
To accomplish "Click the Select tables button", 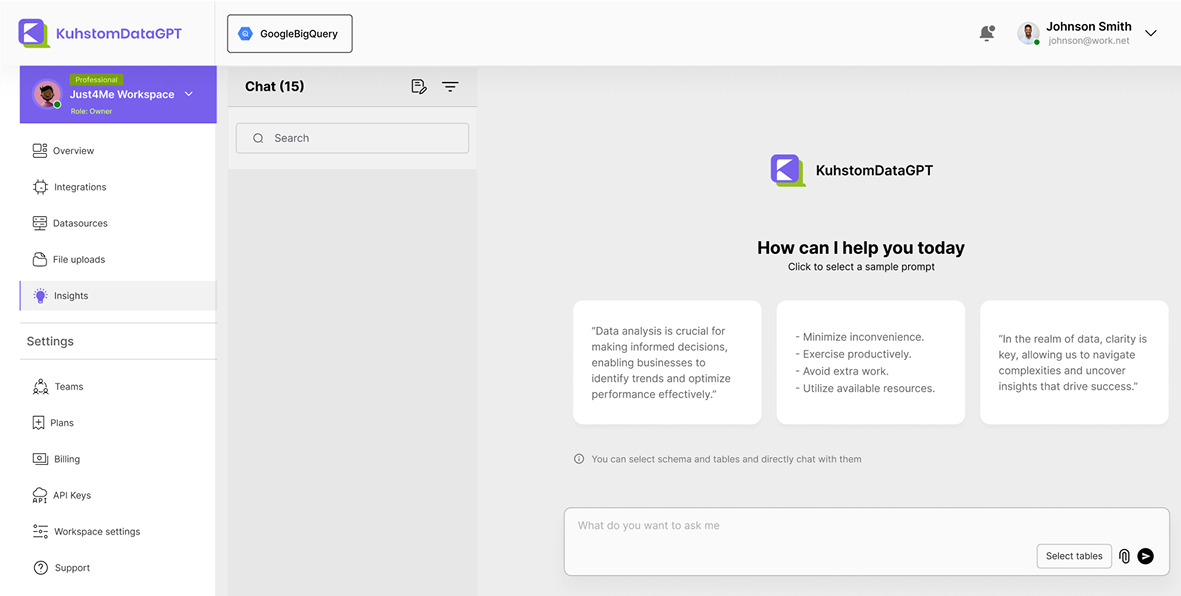I will (1074, 556).
